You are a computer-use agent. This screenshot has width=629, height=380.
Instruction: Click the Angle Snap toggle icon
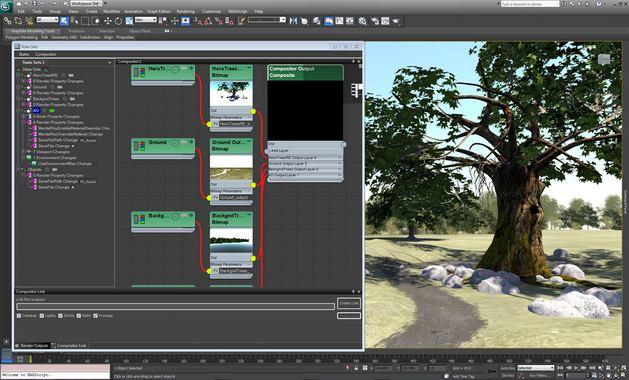pos(208,21)
